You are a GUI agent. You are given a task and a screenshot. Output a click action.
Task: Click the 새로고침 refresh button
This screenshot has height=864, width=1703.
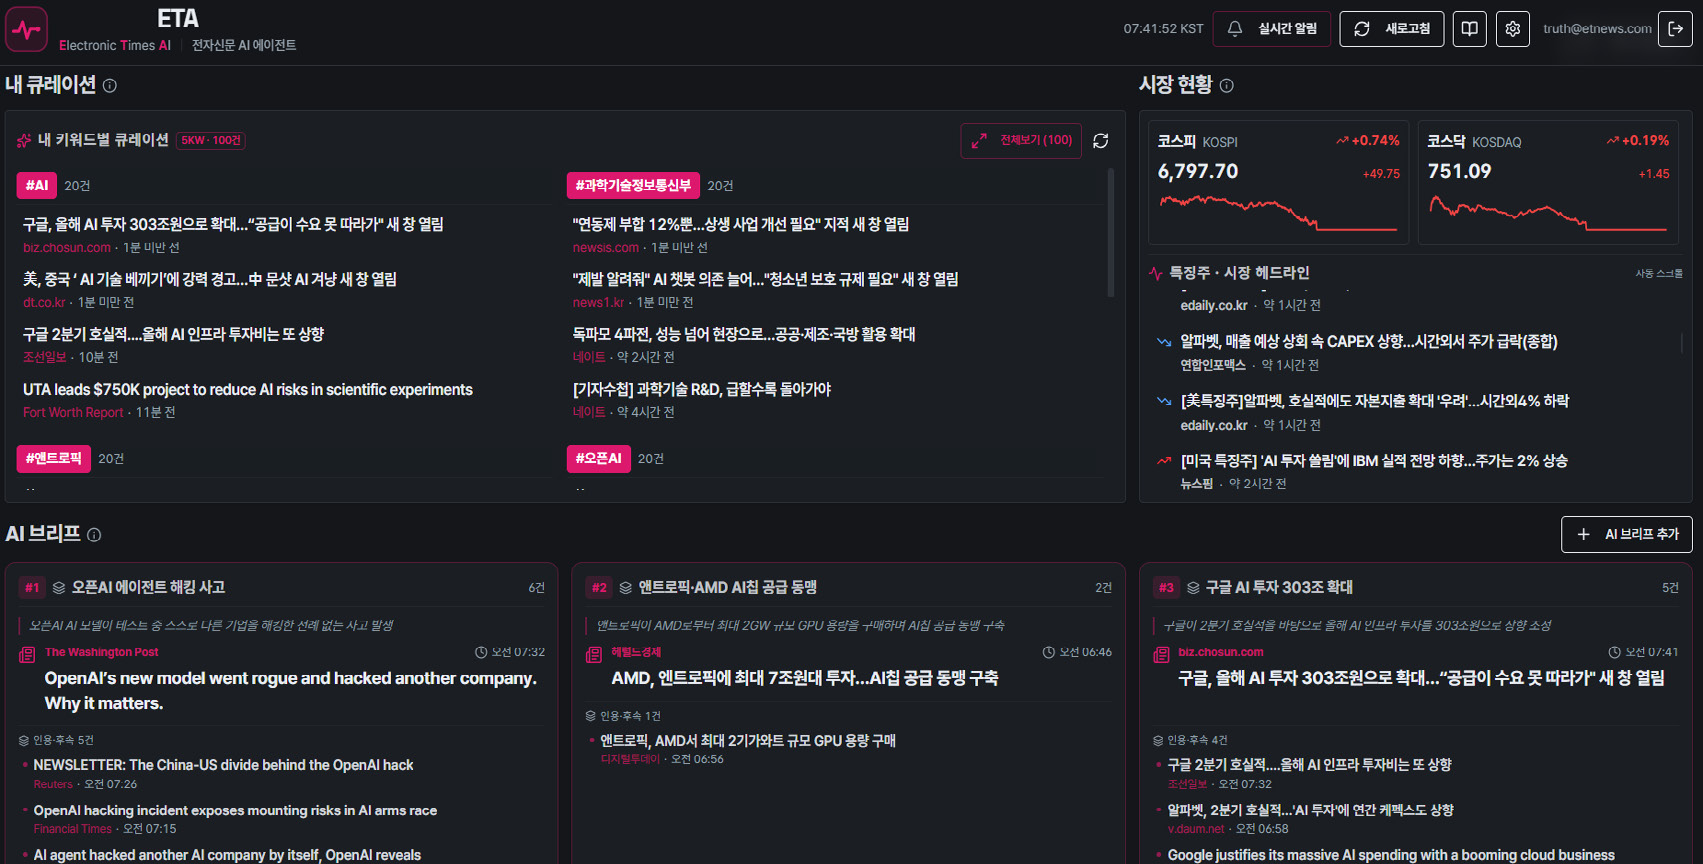[x=1392, y=29]
